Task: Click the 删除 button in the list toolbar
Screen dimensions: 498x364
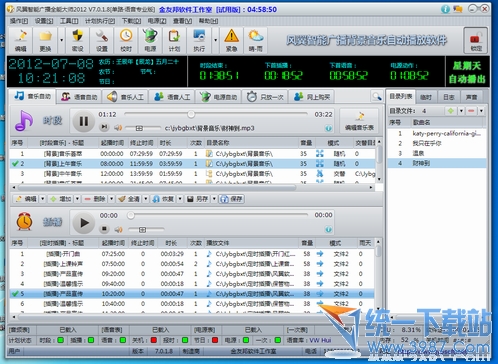Action: 95,199
